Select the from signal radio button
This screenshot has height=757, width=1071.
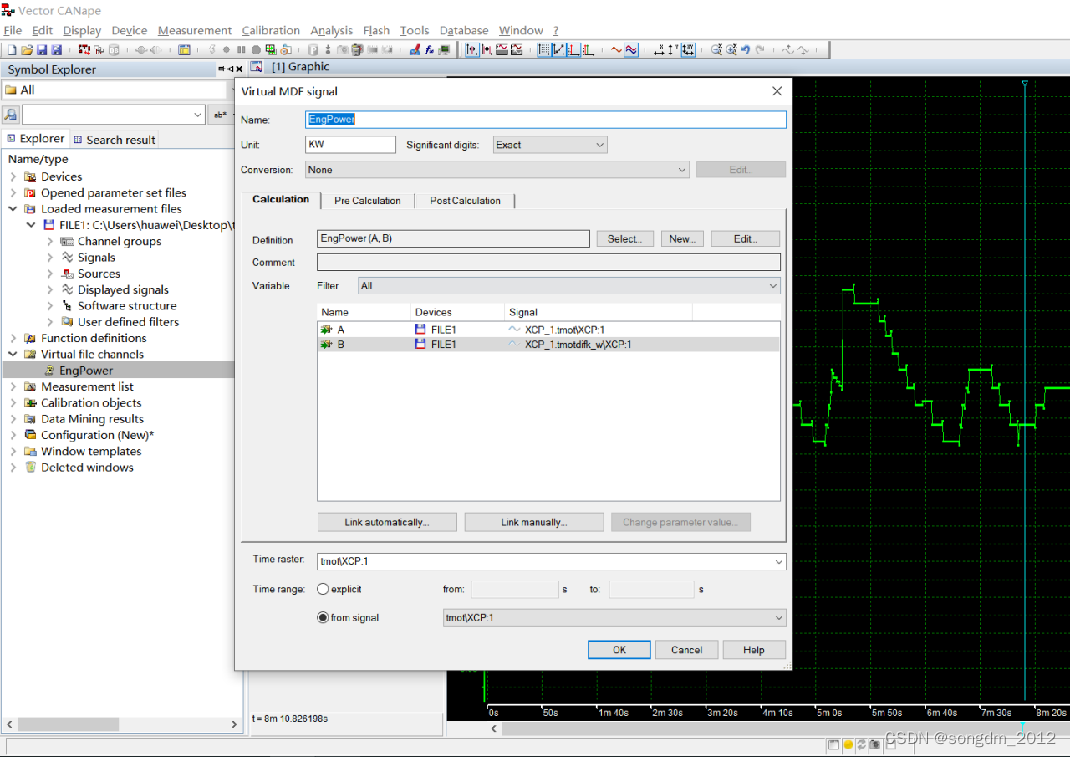(323, 618)
